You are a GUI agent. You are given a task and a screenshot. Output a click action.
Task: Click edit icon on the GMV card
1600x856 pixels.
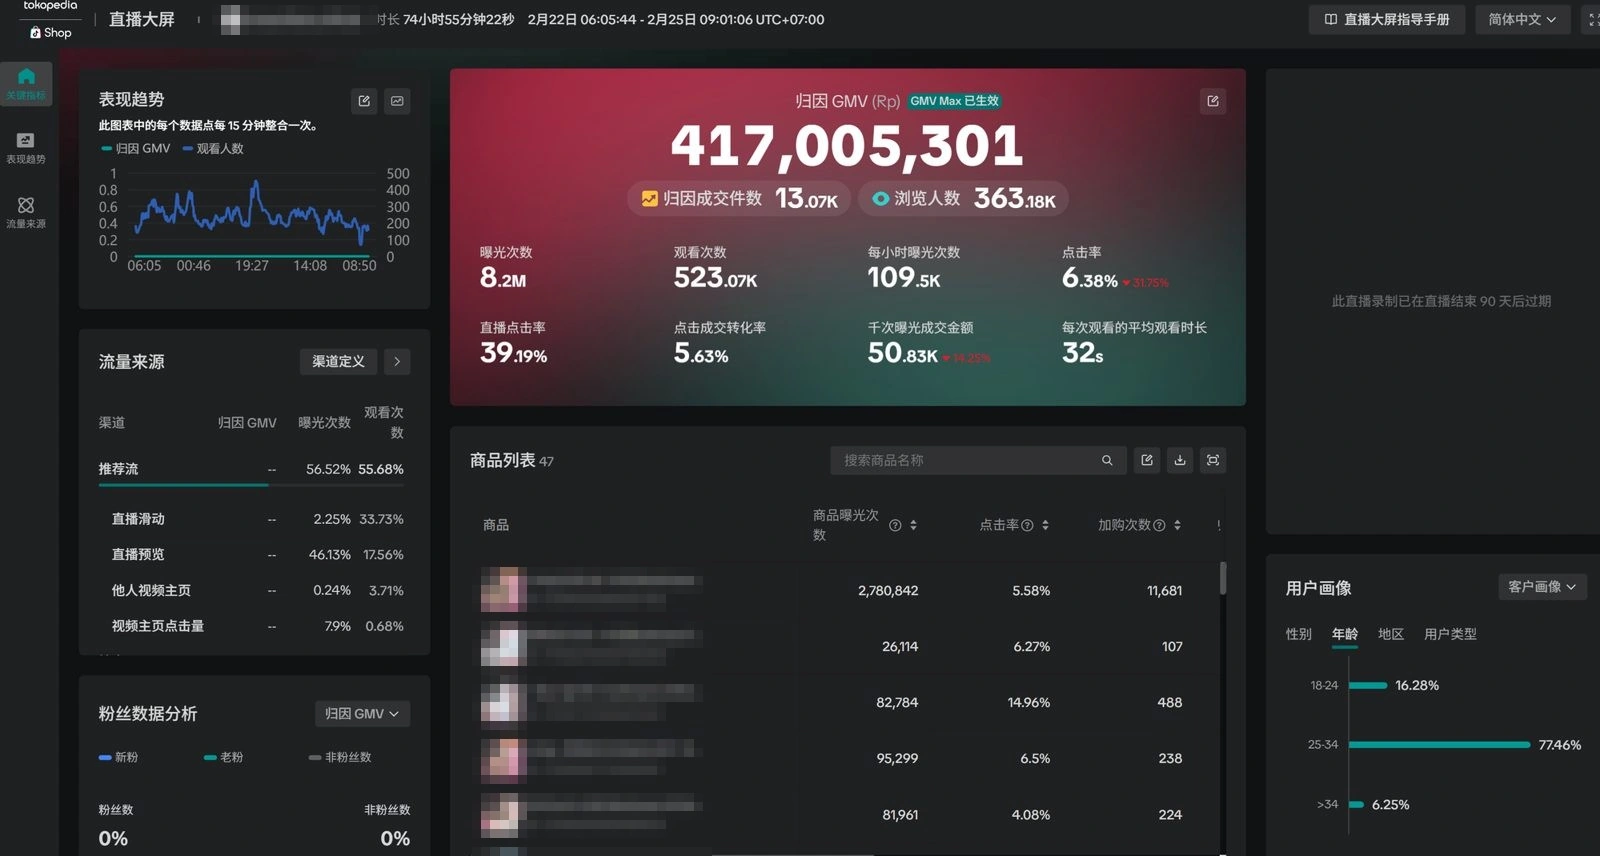click(x=1212, y=101)
